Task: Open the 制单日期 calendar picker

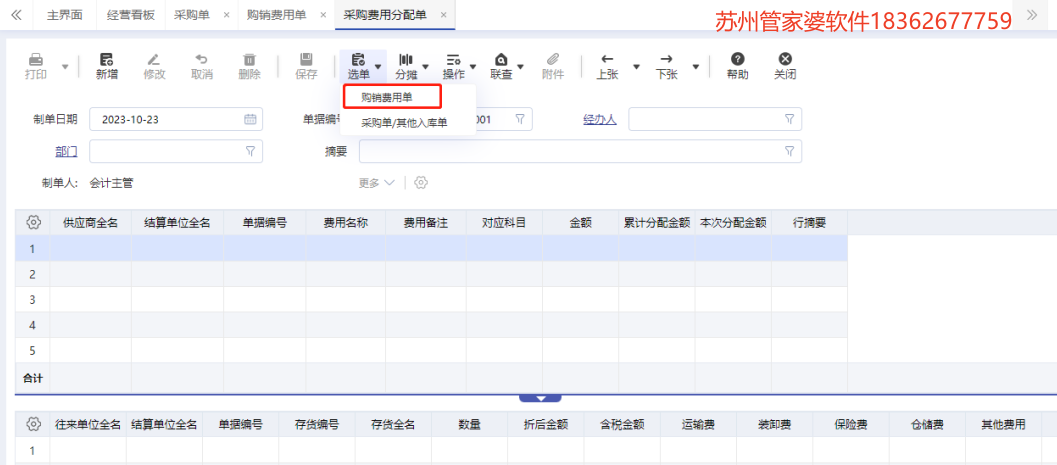Action: click(x=250, y=120)
